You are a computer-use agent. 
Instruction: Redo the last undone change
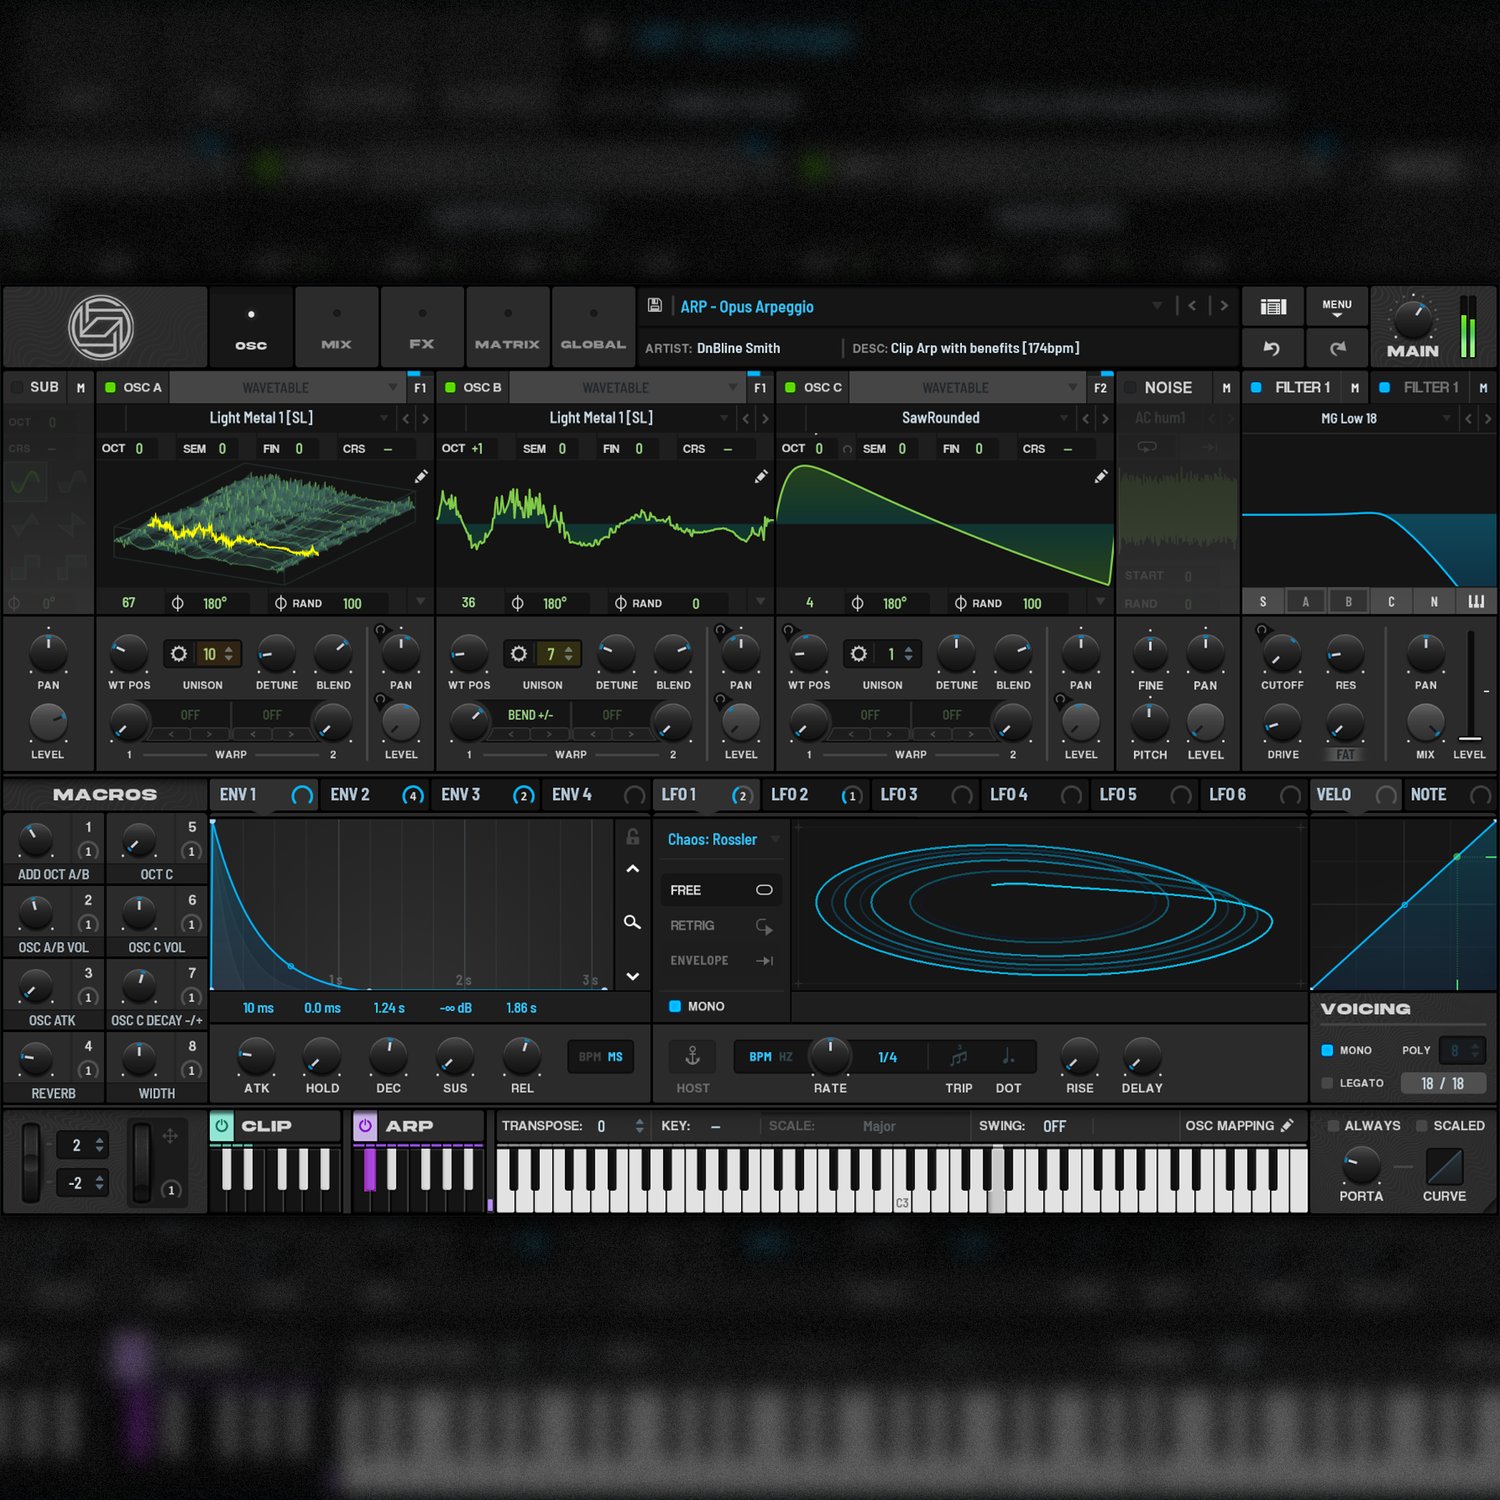click(1337, 348)
